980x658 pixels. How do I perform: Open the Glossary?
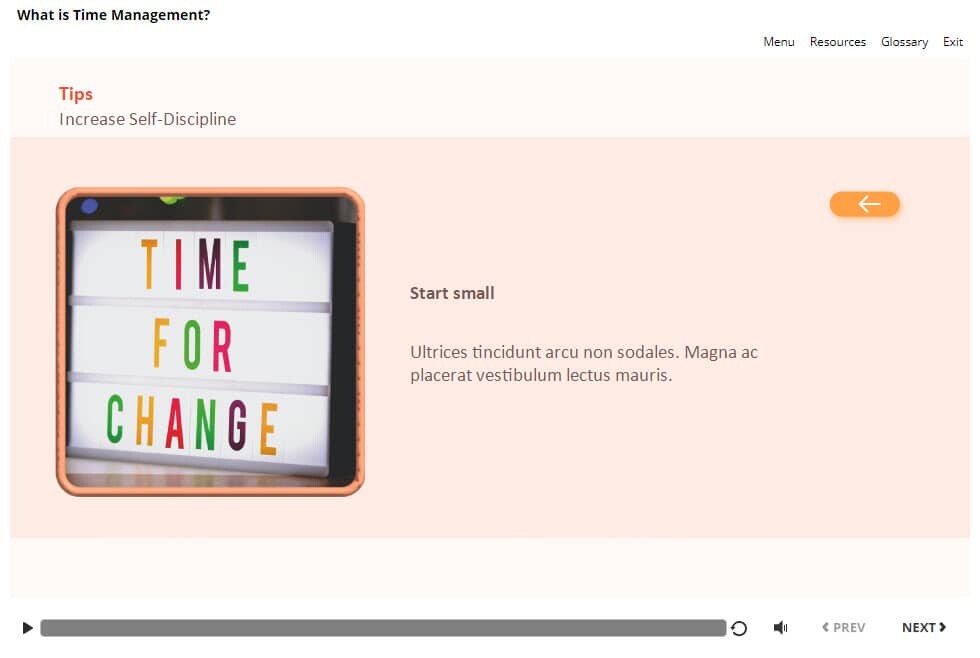point(904,42)
